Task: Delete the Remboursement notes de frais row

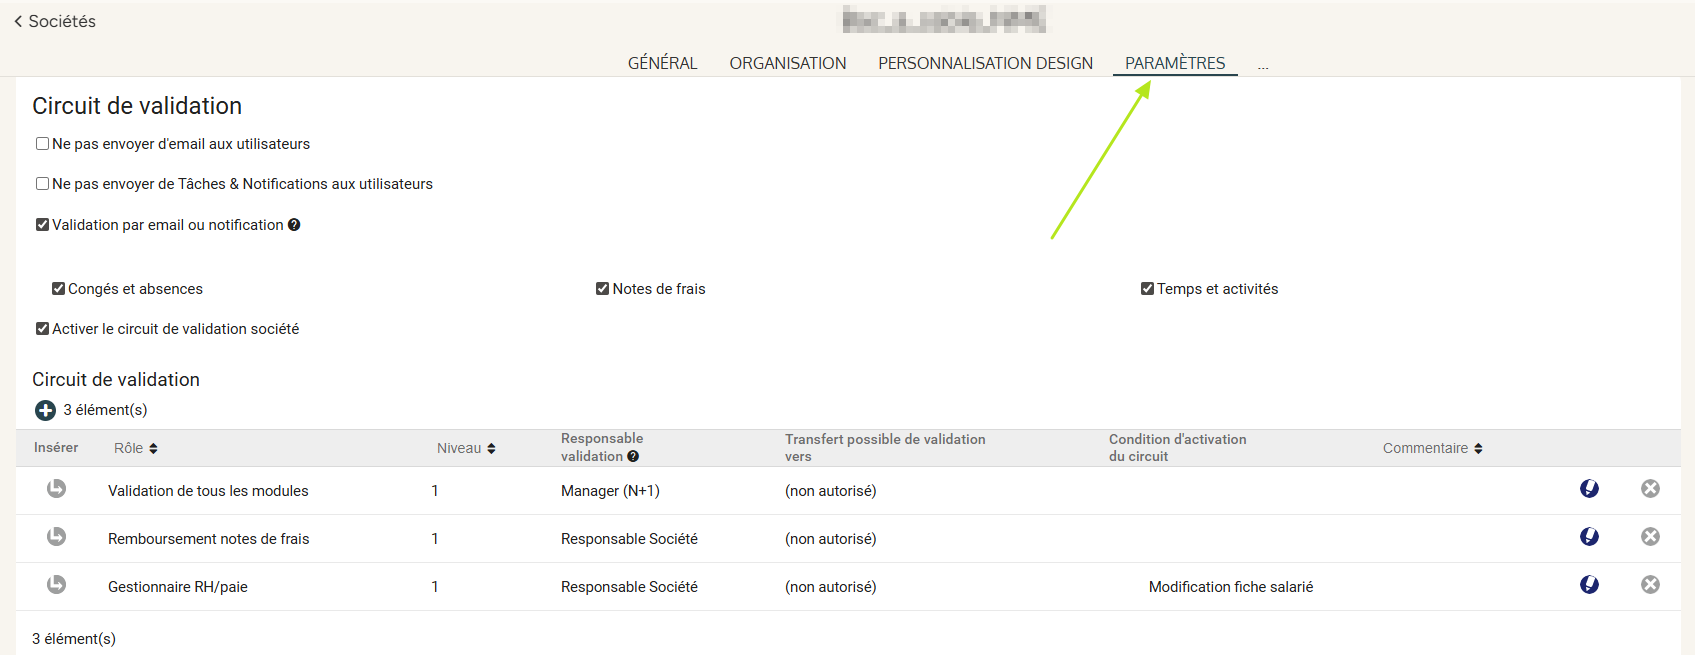Action: (1650, 537)
